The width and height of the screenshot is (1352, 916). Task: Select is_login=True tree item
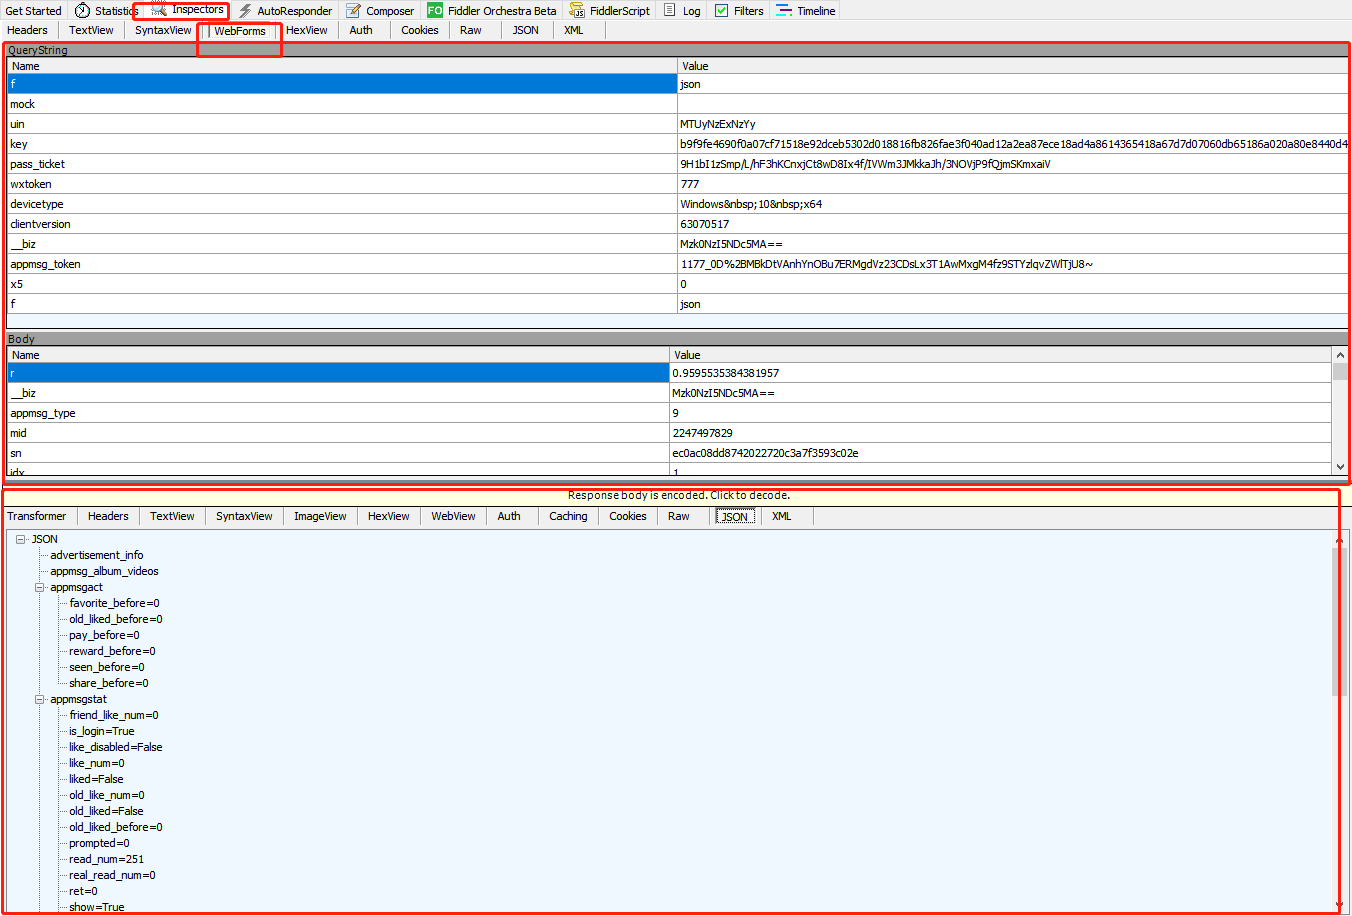101,731
